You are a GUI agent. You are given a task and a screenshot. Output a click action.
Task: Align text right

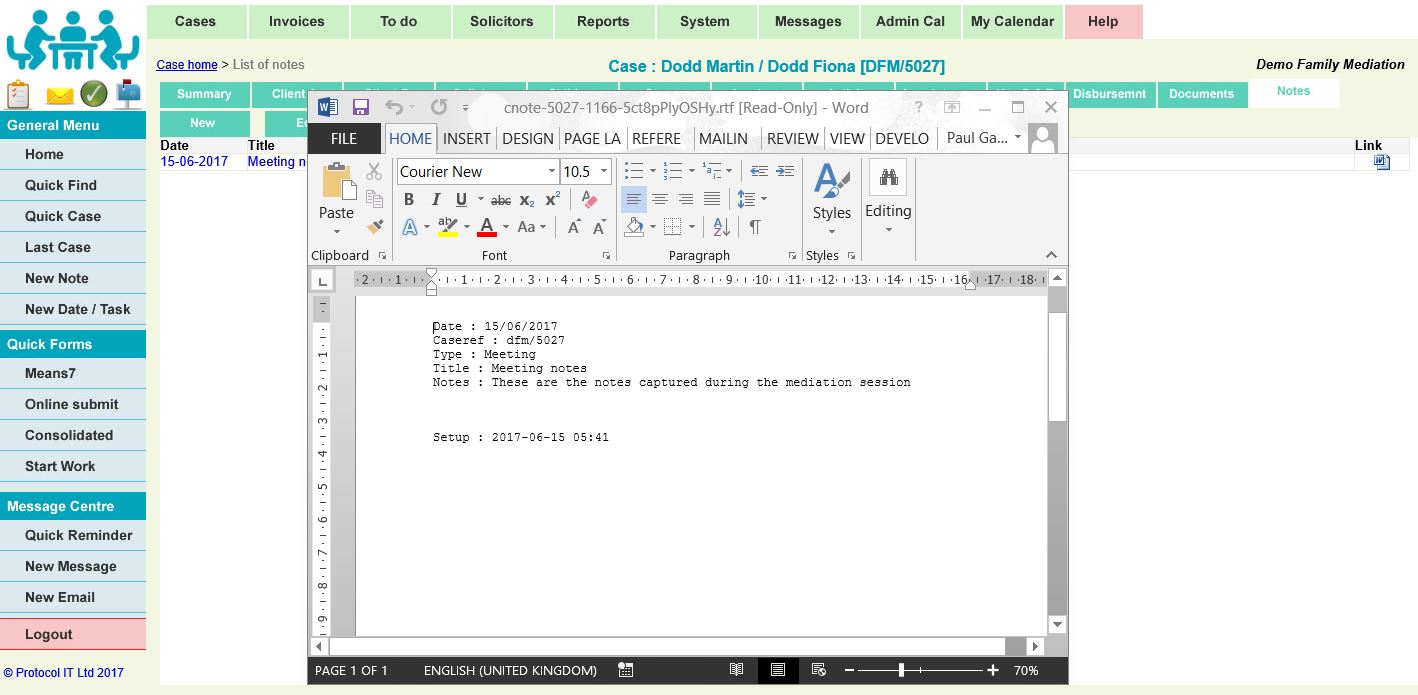click(x=685, y=199)
